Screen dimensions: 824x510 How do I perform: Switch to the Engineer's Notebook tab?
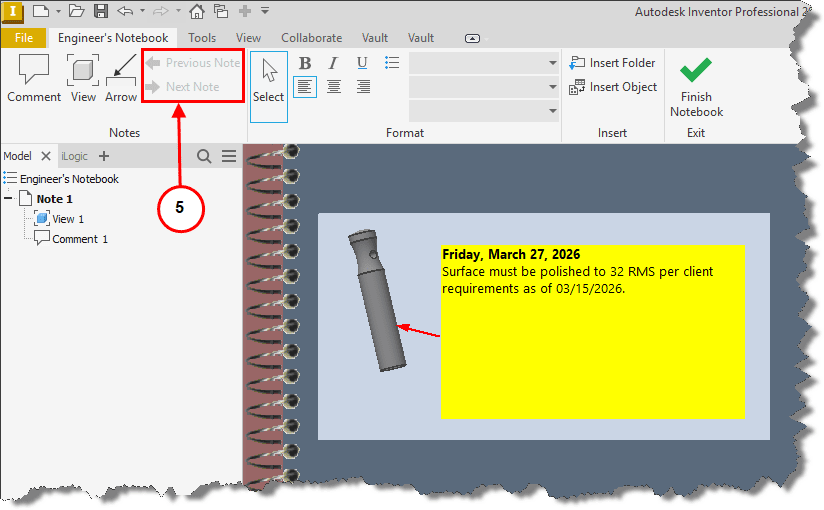pos(113,38)
